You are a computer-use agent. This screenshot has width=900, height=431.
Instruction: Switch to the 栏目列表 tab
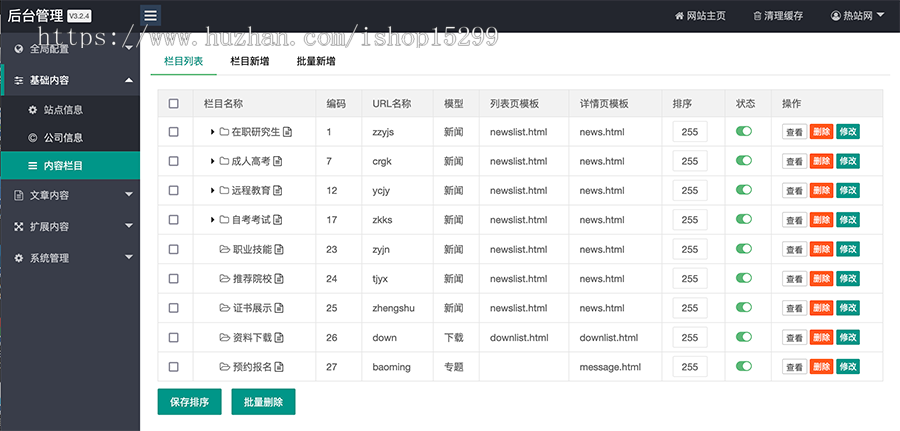(x=184, y=61)
